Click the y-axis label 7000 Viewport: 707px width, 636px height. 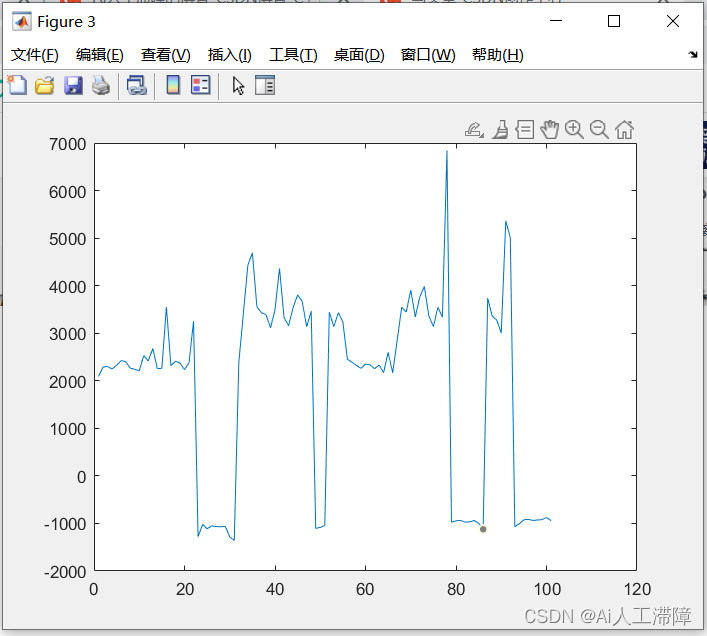tap(68, 144)
